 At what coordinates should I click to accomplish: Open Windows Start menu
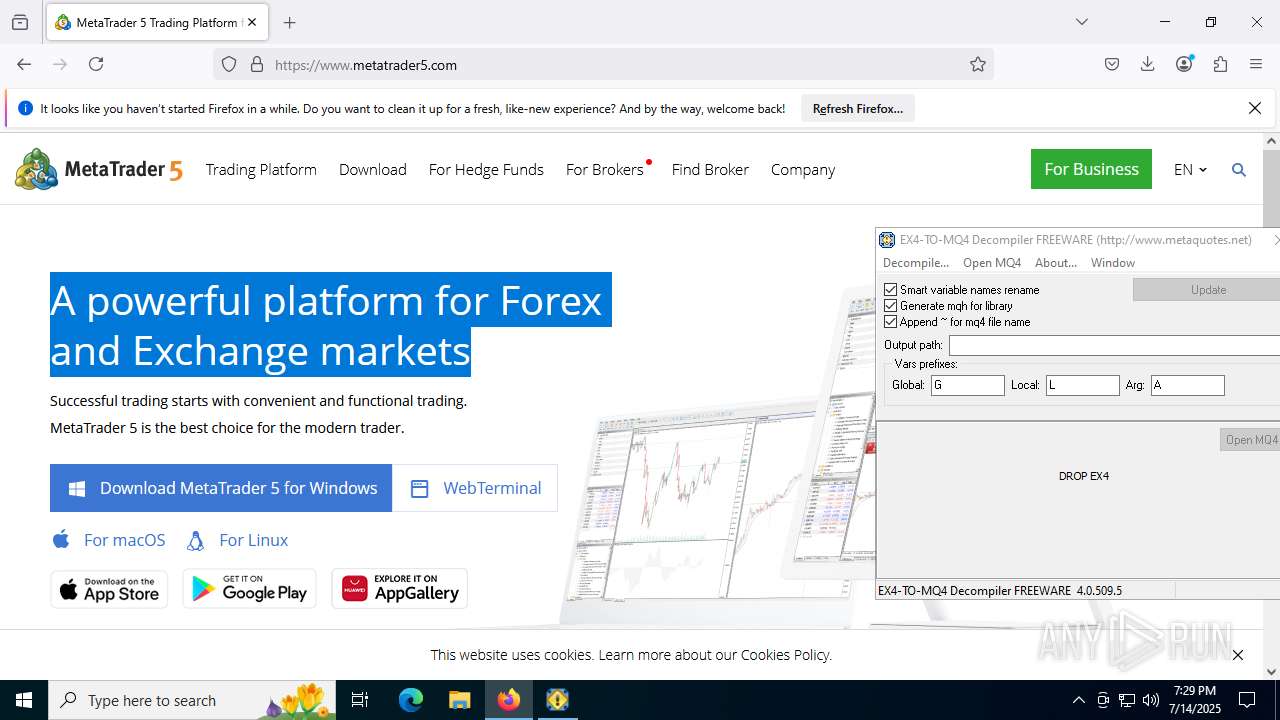pos(24,700)
